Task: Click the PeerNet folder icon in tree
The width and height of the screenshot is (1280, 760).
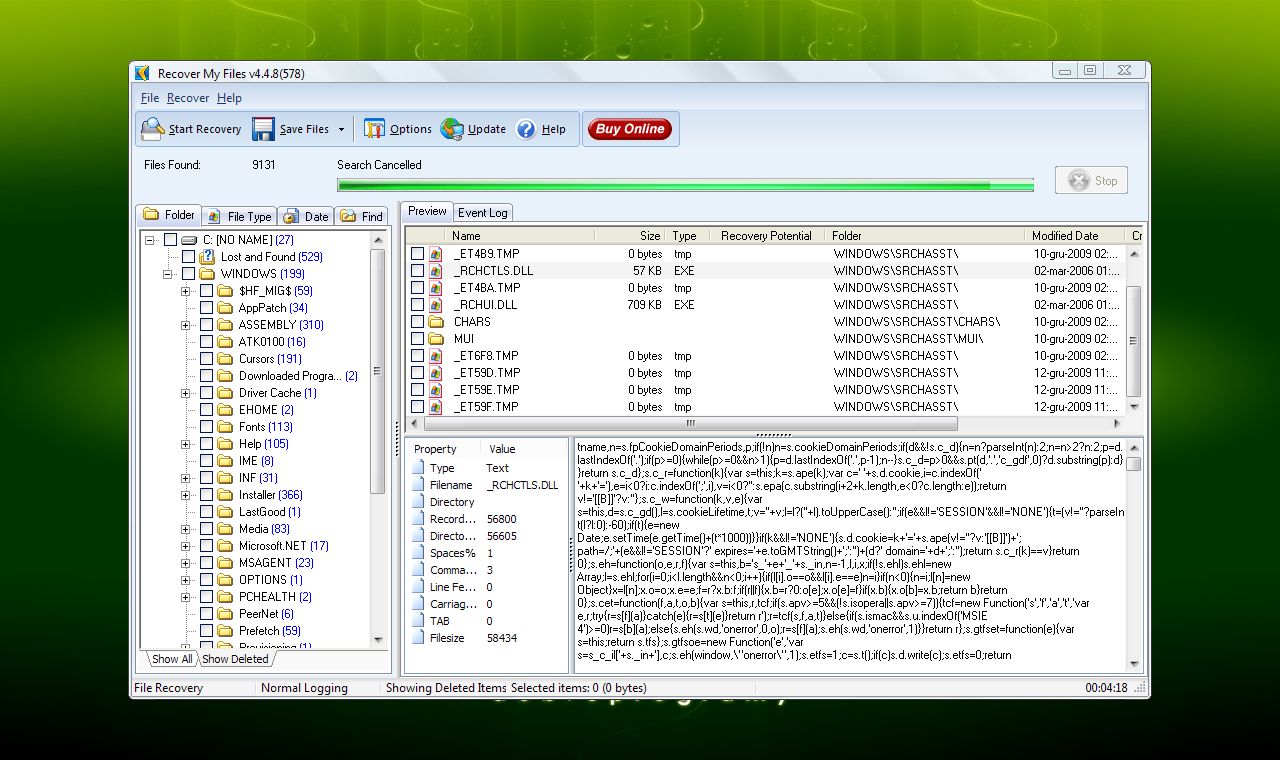Action: [225, 614]
